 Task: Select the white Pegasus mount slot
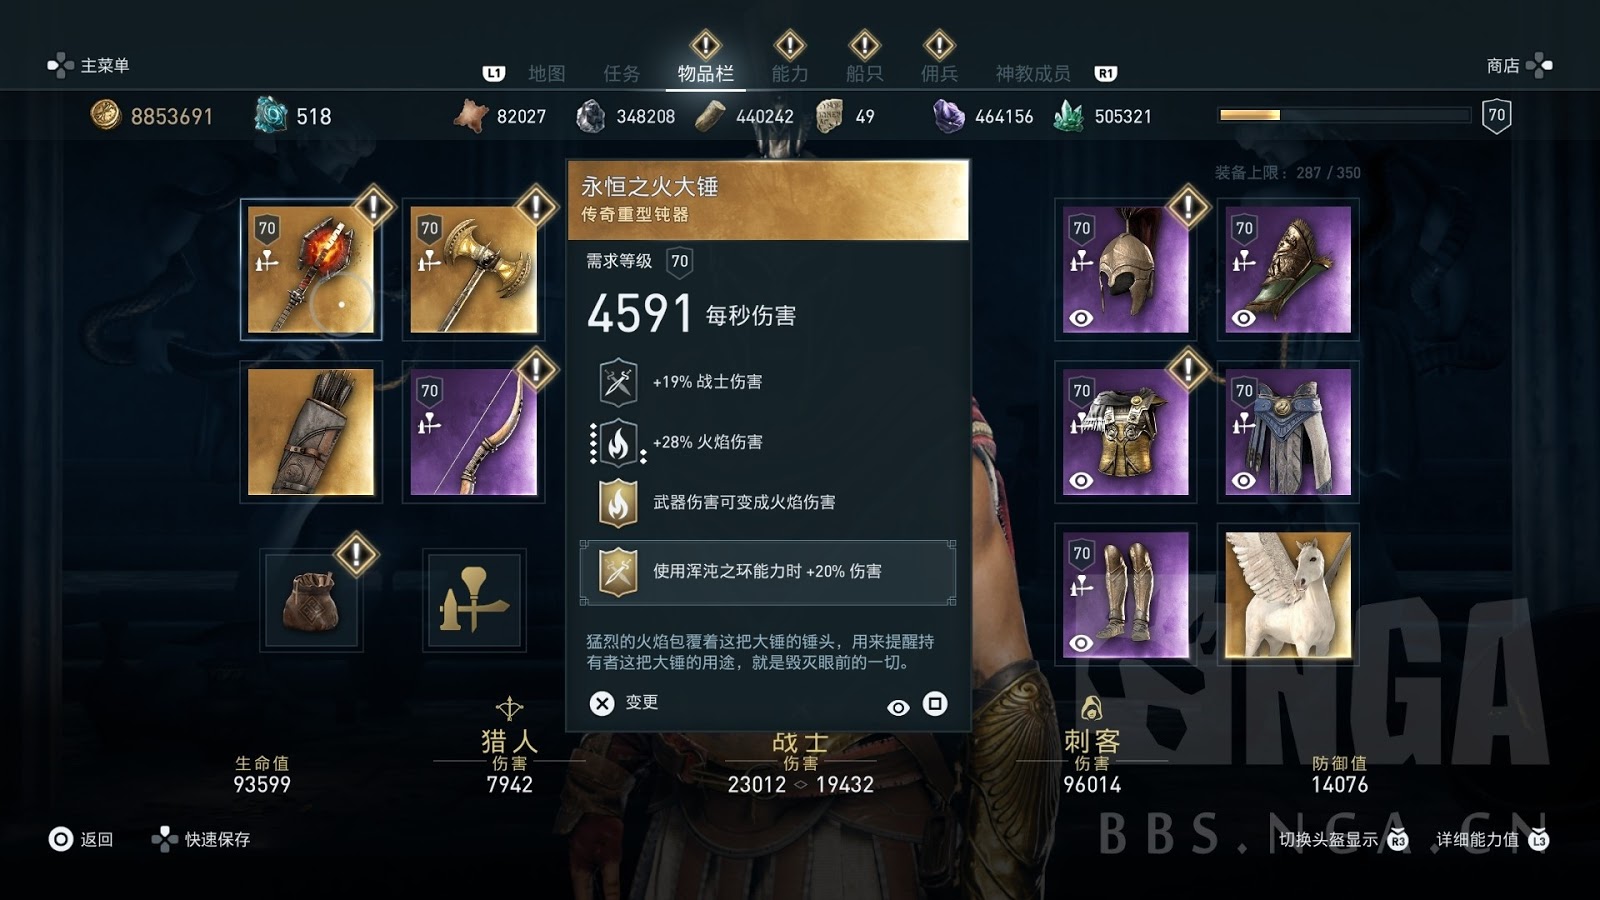coord(1288,595)
